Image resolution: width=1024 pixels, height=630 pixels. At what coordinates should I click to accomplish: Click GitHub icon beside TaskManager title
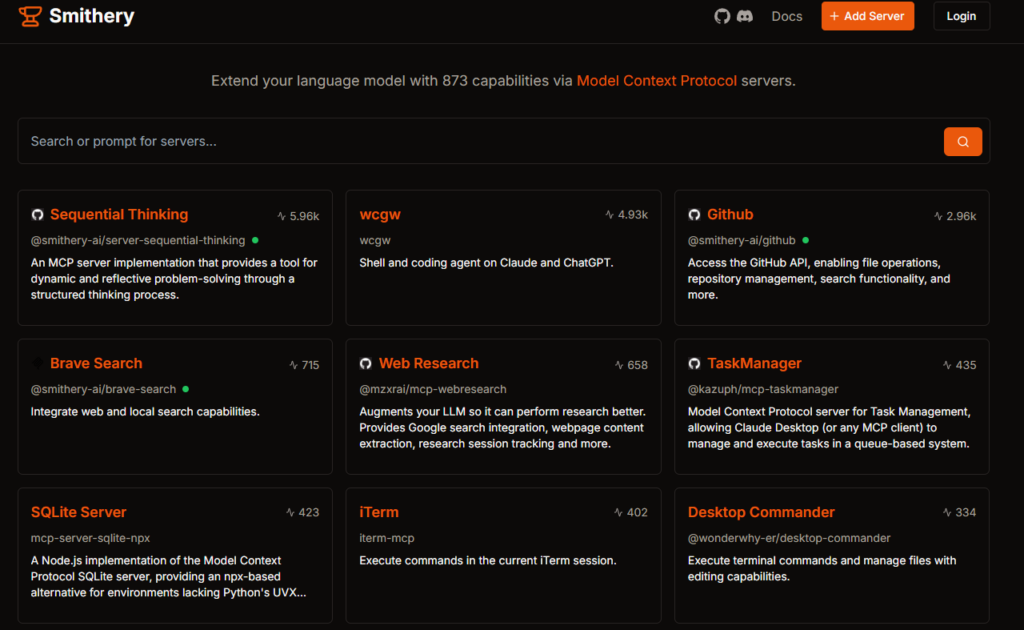click(x=694, y=364)
